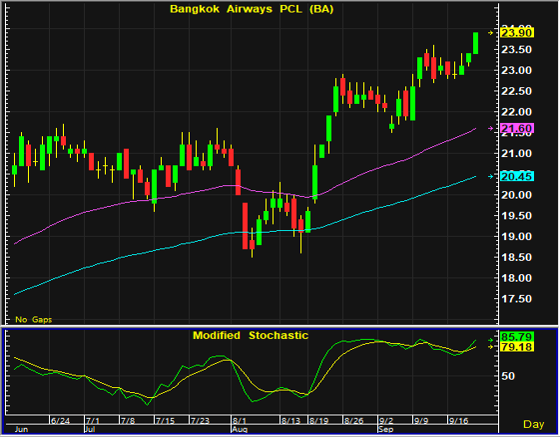This screenshot has width=560, height=437.
Task: Click the 9/16 date marker
Action: pos(459,421)
